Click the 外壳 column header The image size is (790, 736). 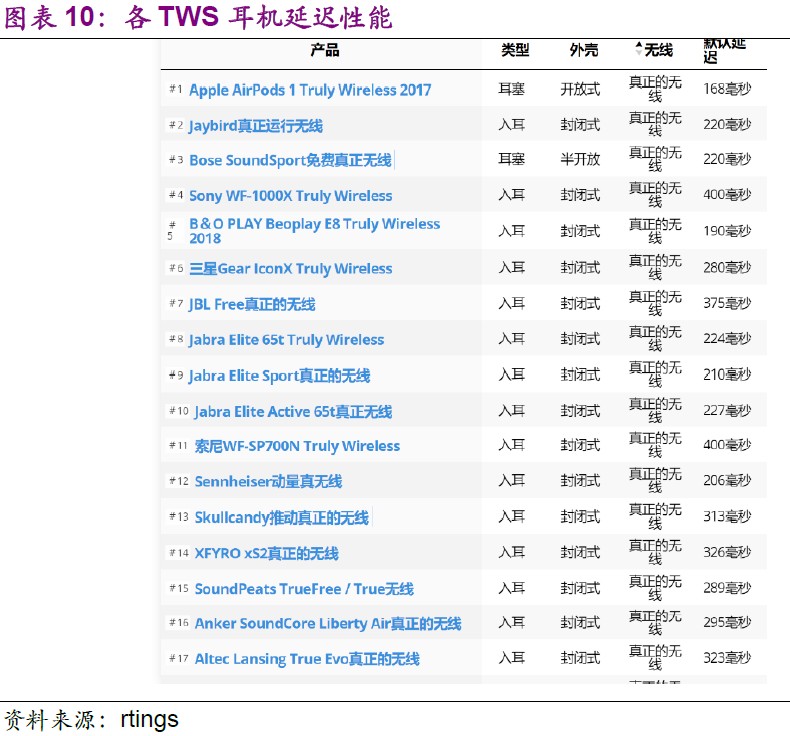click(x=584, y=50)
